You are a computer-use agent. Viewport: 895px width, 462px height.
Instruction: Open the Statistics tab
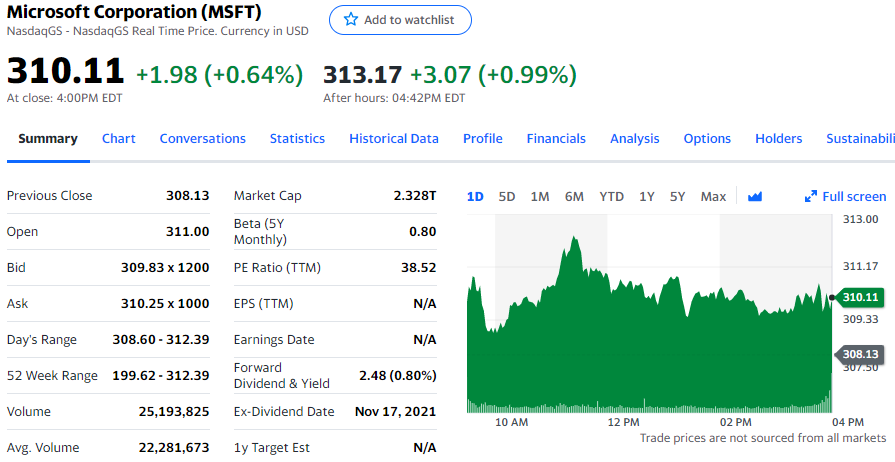[x=297, y=139]
